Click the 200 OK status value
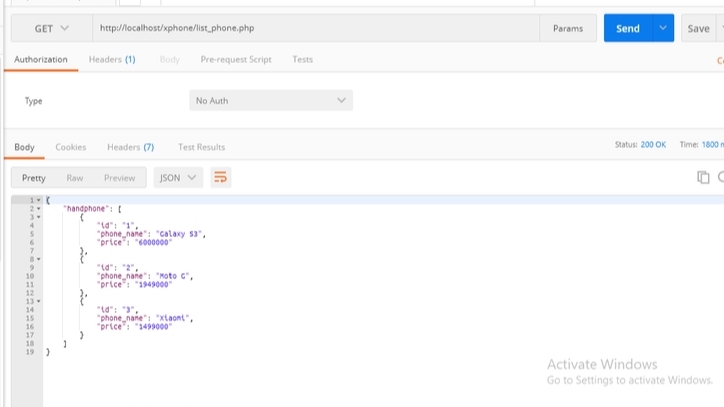Screen dimensions: 724x407 [x=653, y=145]
